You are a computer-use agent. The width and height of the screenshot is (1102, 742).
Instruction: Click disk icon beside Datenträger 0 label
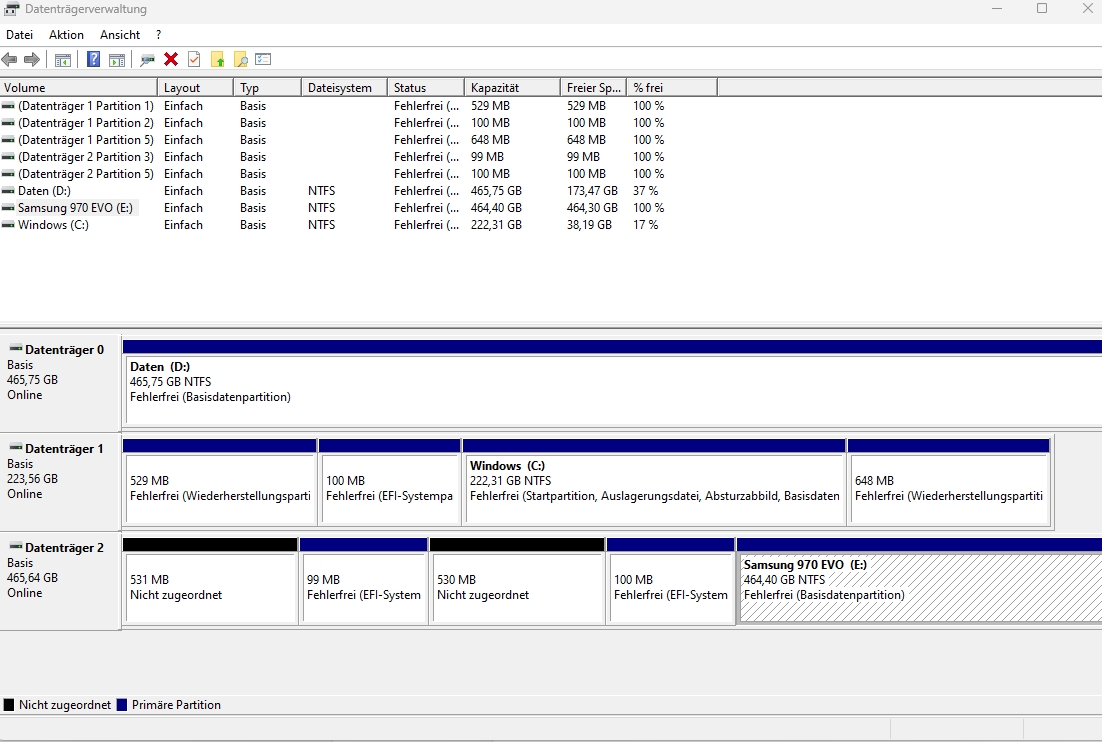15,349
